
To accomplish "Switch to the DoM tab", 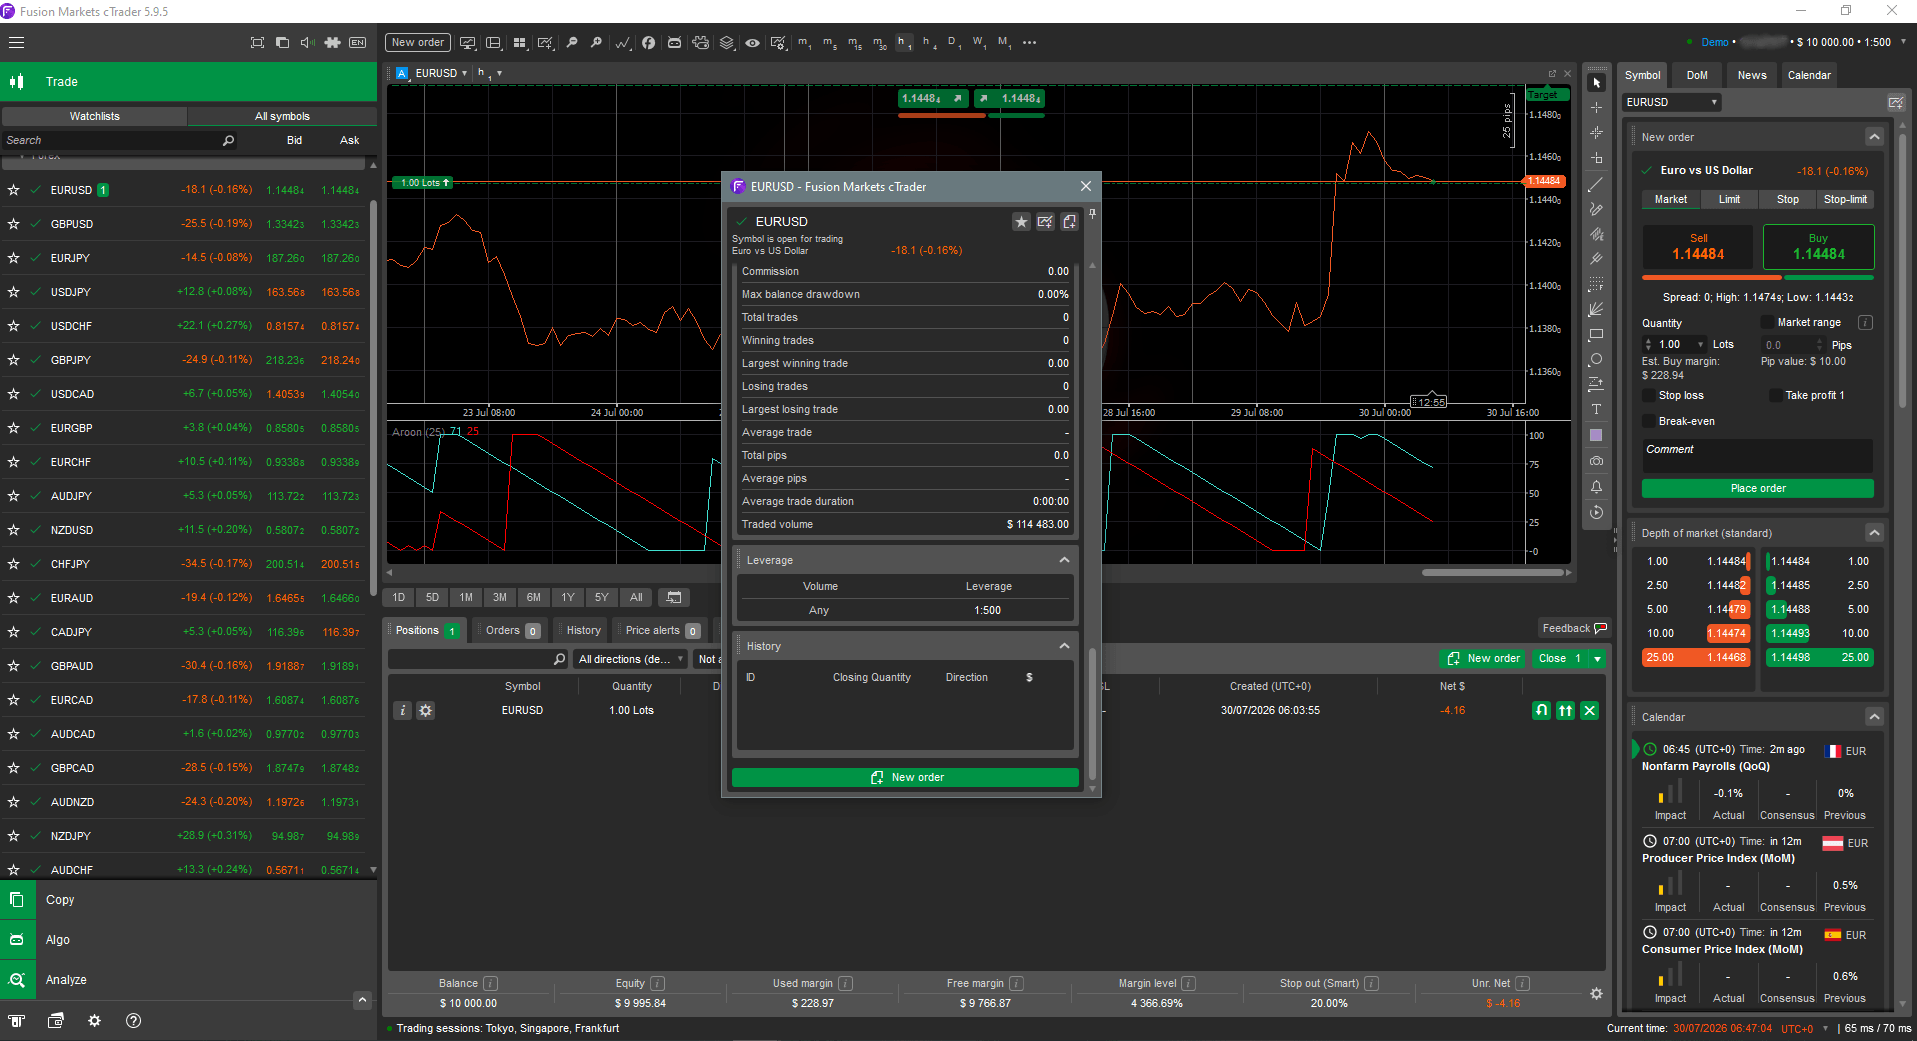I will coord(1697,75).
